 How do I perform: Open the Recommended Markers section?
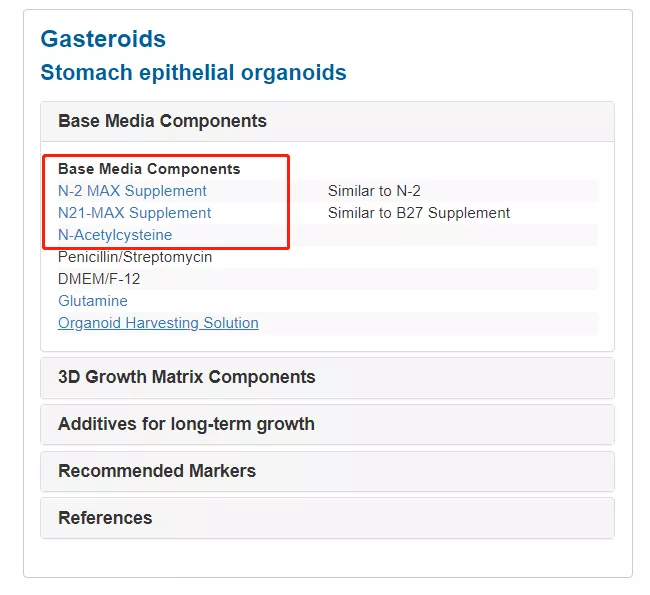157,471
